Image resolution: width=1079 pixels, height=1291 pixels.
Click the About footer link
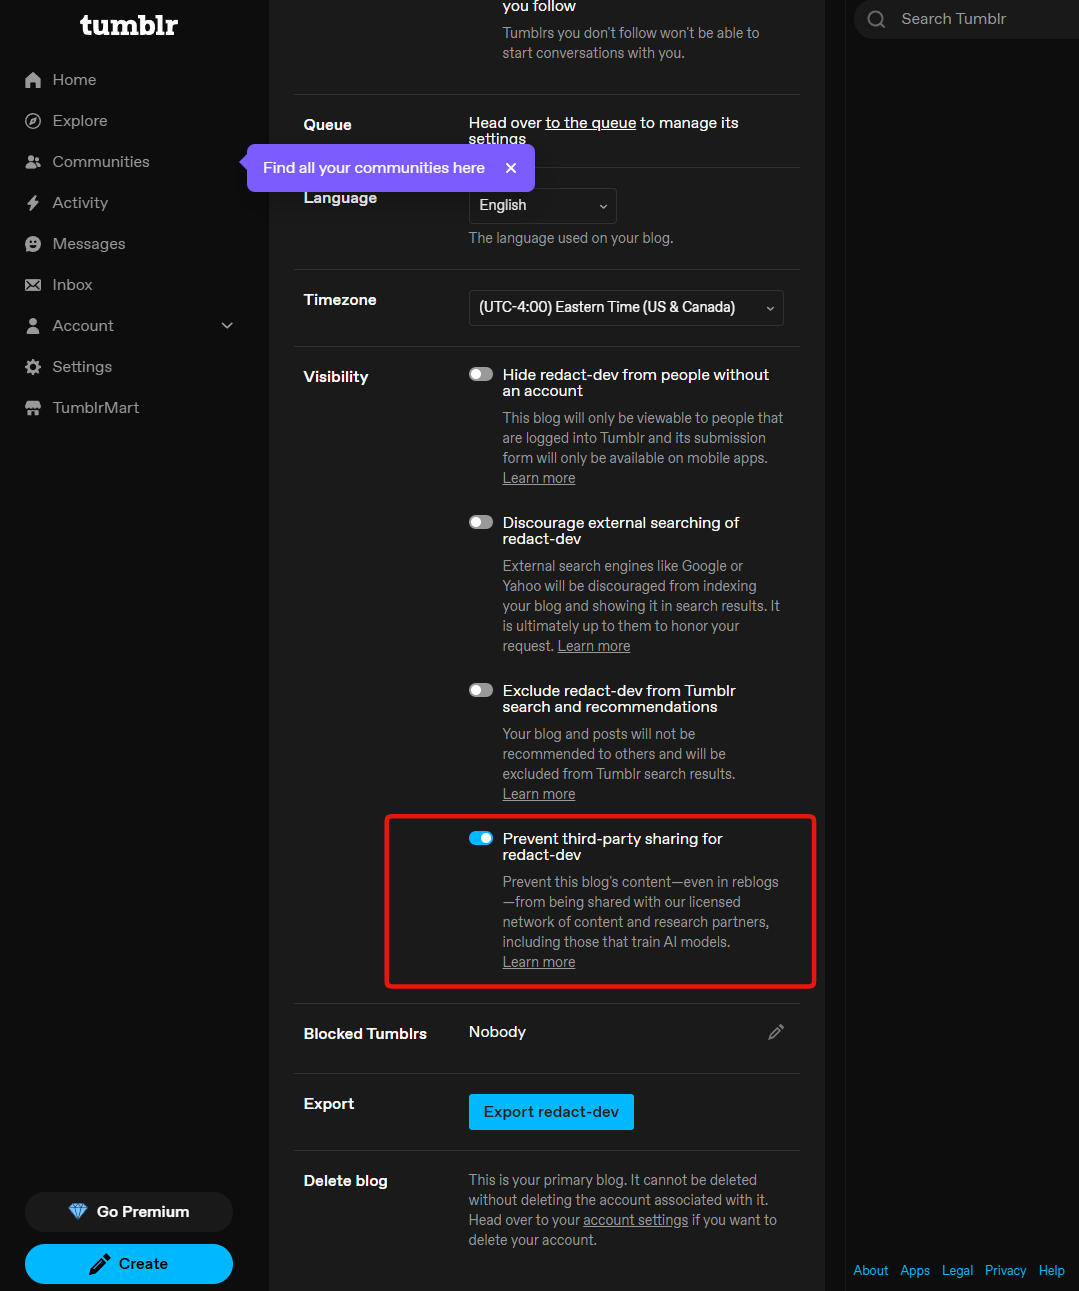[871, 1271]
